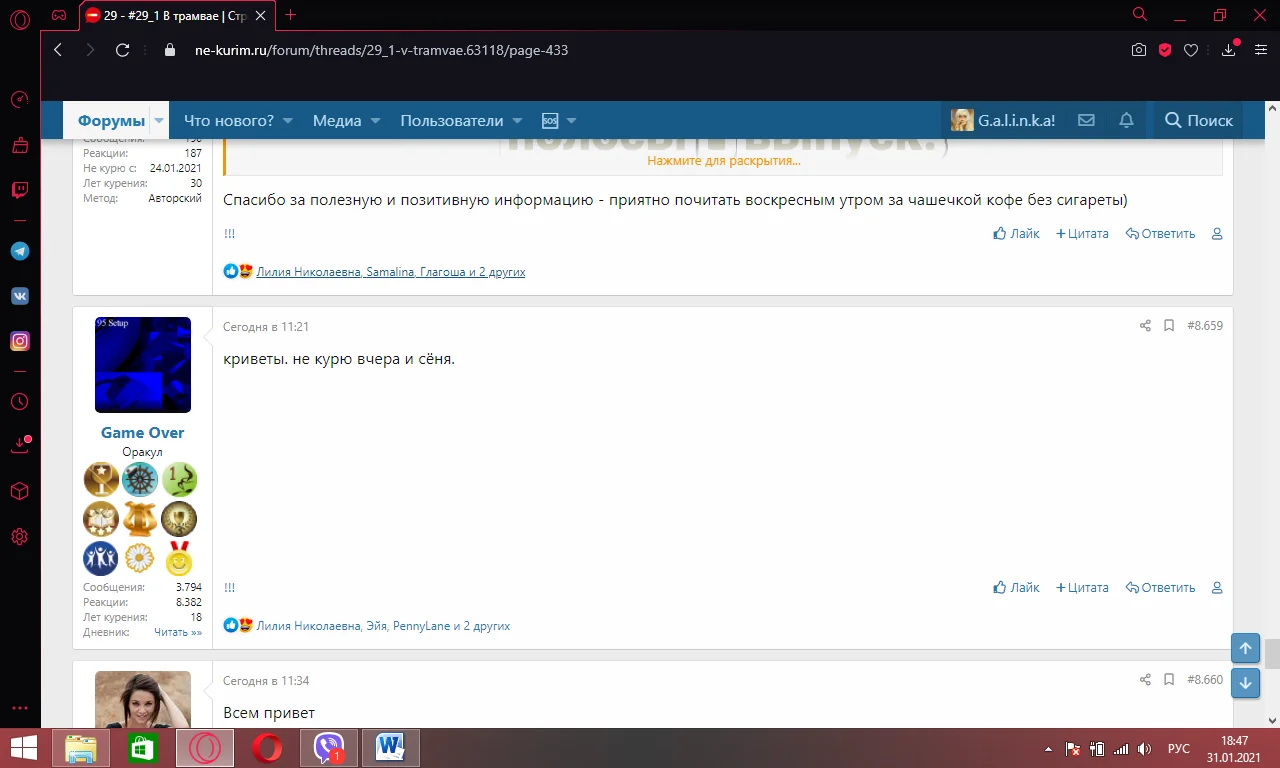Open permalink #8.659
This screenshot has width=1280, height=768.
[1205, 326]
